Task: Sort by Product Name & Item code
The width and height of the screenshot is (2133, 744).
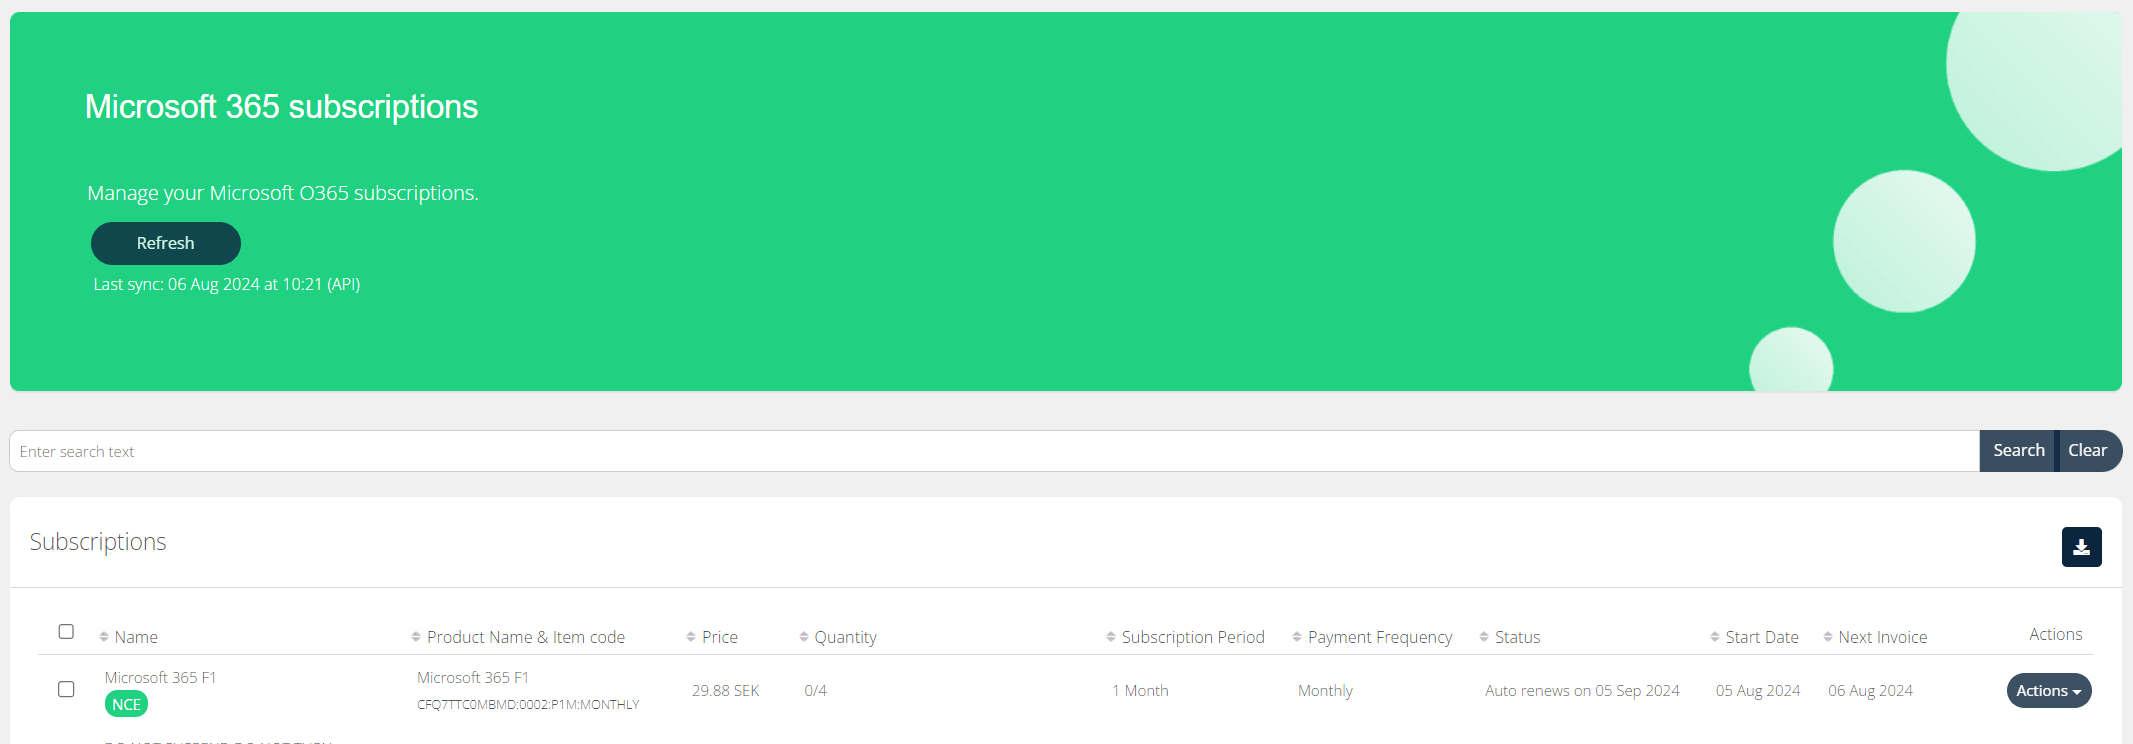Action: tap(416, 637)
